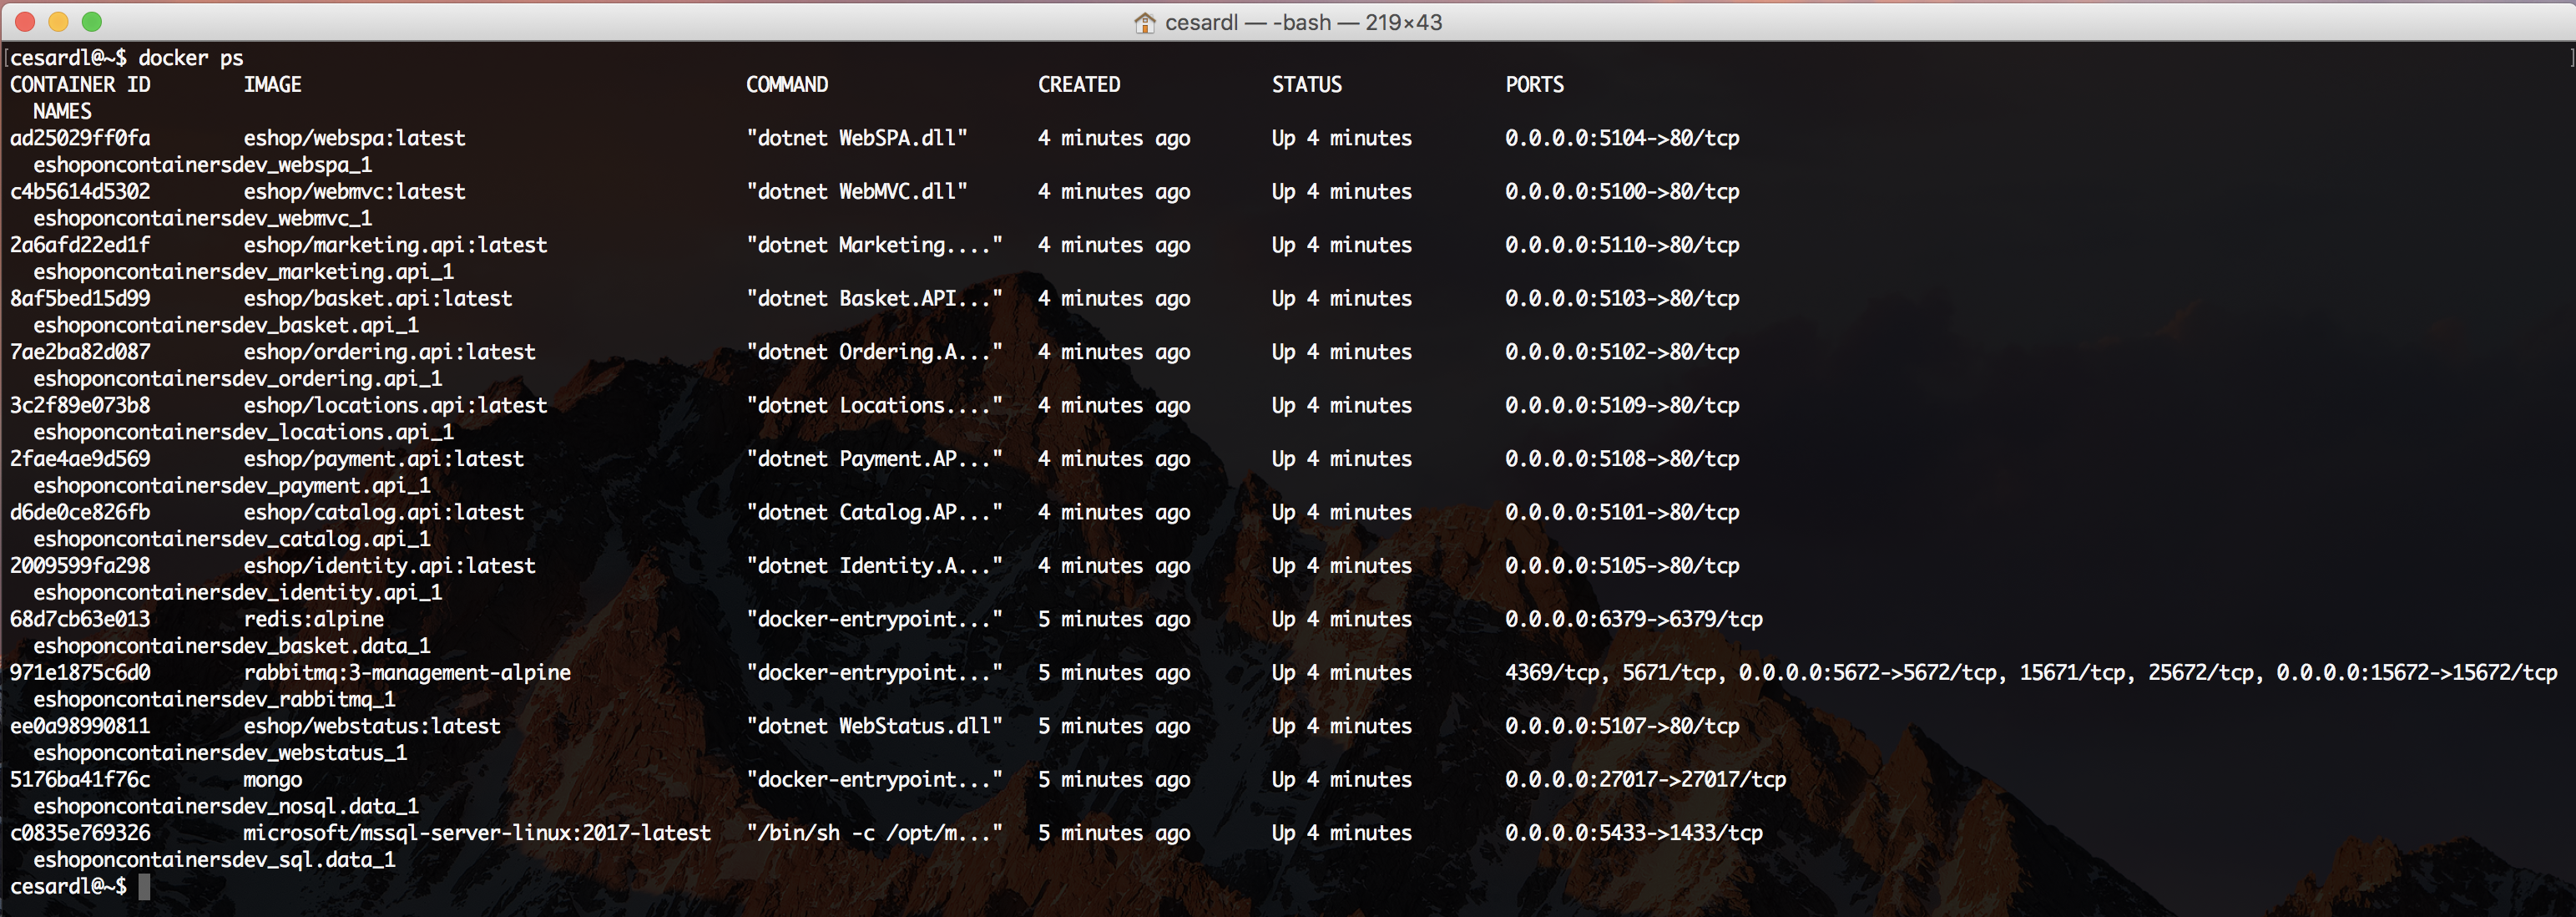Click container ID ad25029ff0fa
The width and height of the screenshot is (2576, 917).
pyautogui.click(x=80, y=138)
